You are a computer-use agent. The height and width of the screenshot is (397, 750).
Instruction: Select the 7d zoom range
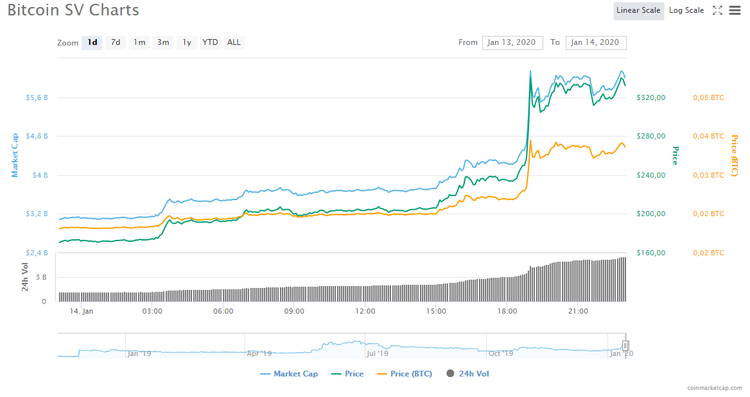pos(116,43)
